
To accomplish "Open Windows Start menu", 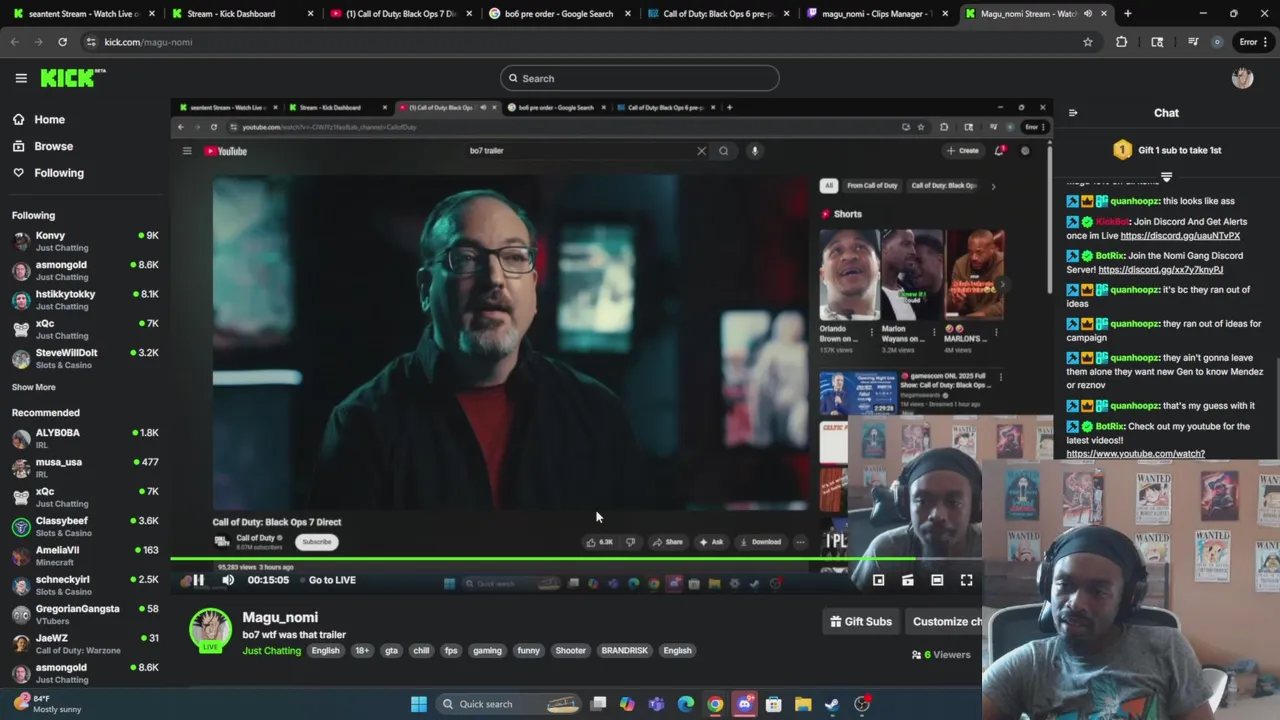I will [419, 704].
